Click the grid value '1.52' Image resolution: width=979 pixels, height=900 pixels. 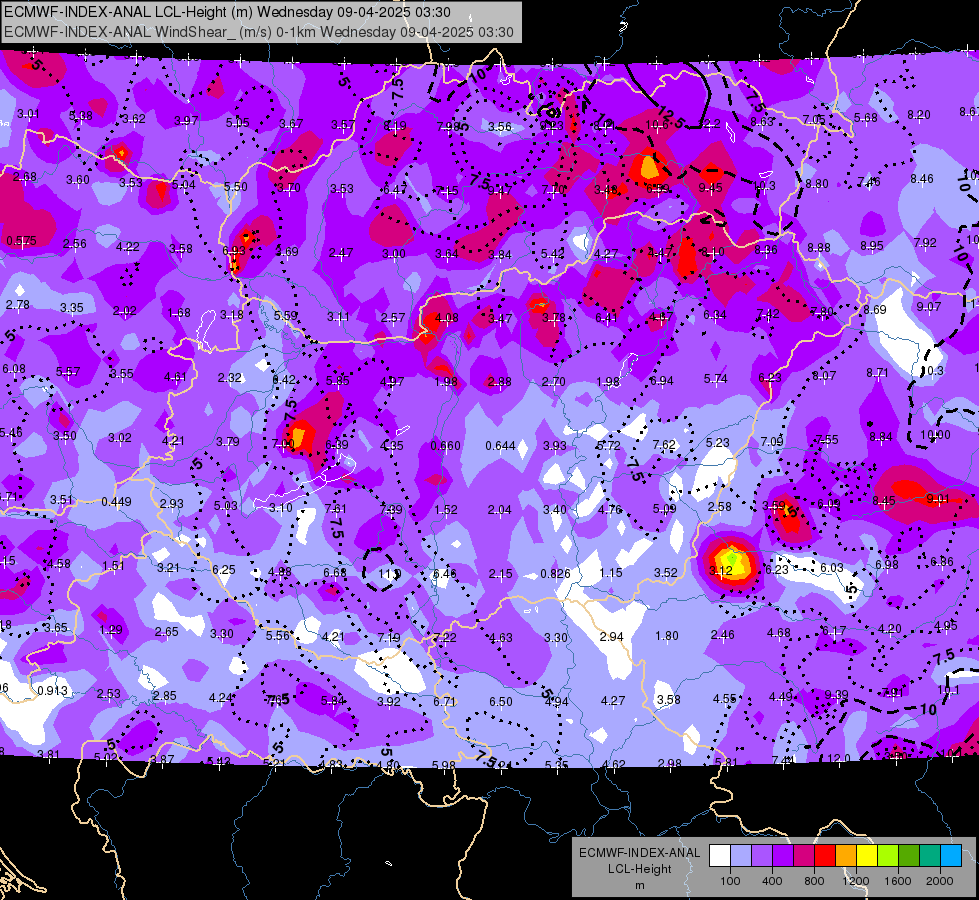click(x=445, y=510)
